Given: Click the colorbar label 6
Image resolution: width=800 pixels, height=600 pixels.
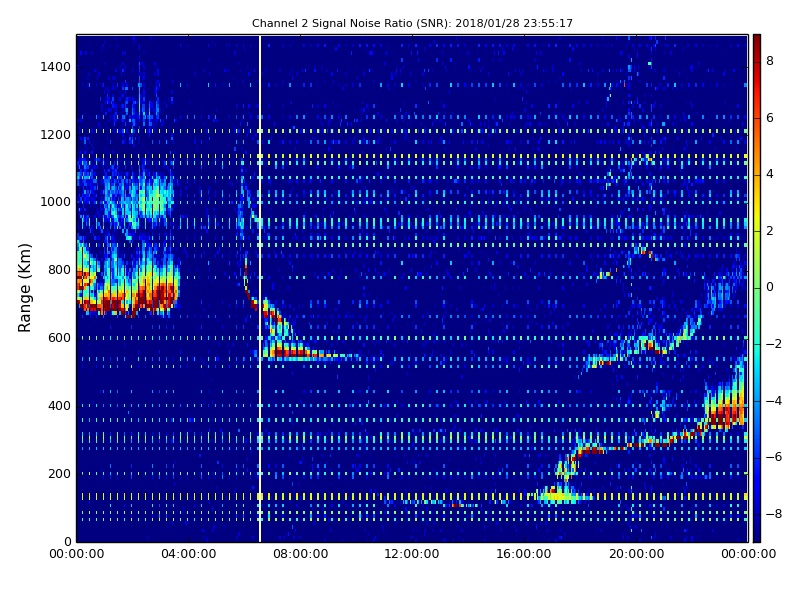Looking at the screenshot, I should click(x=770, y=118).
